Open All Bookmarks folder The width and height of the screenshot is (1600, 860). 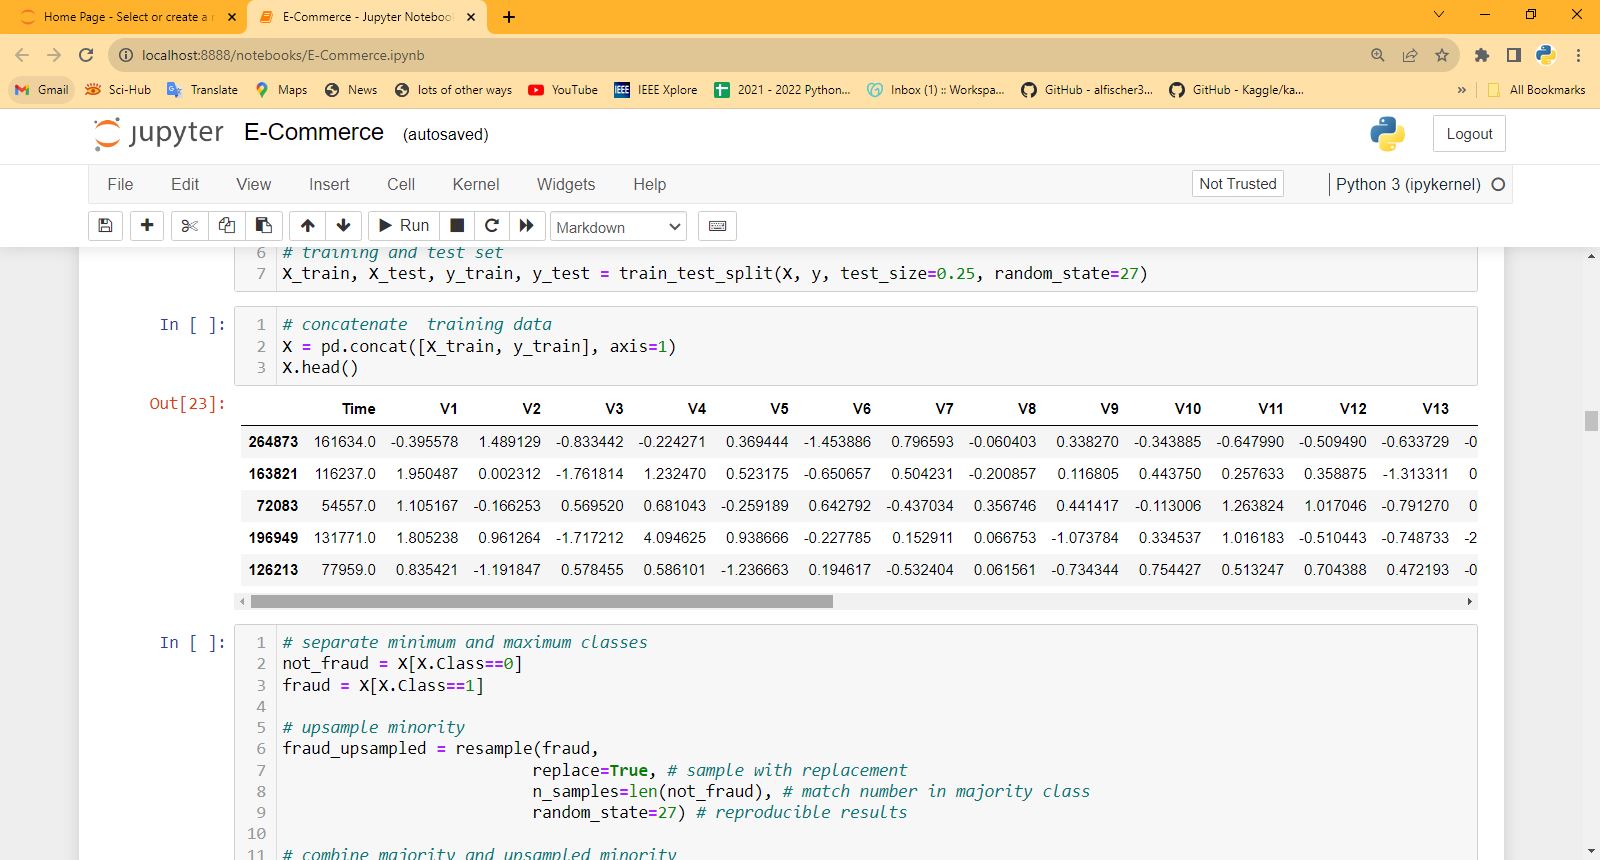[1537, 90]
